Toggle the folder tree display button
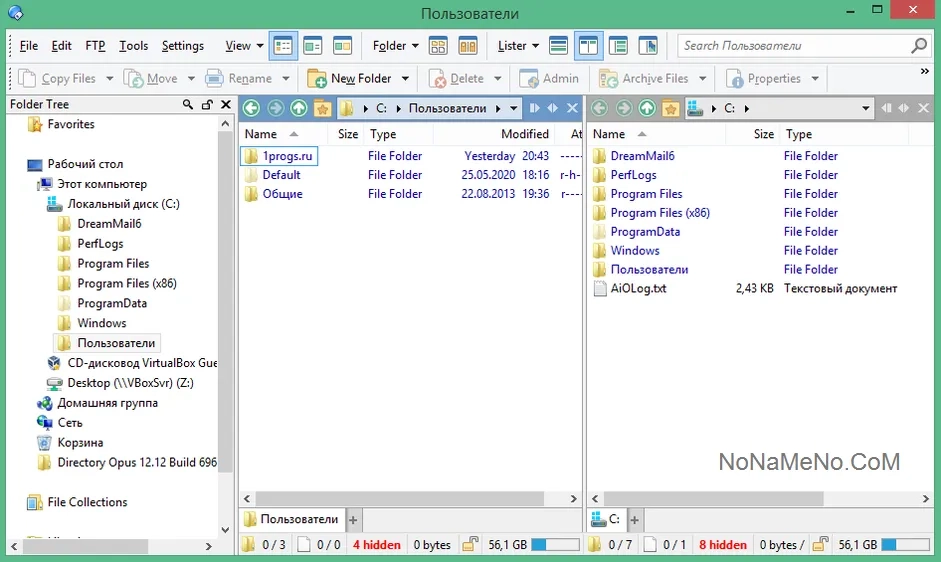 click(618, 46)
